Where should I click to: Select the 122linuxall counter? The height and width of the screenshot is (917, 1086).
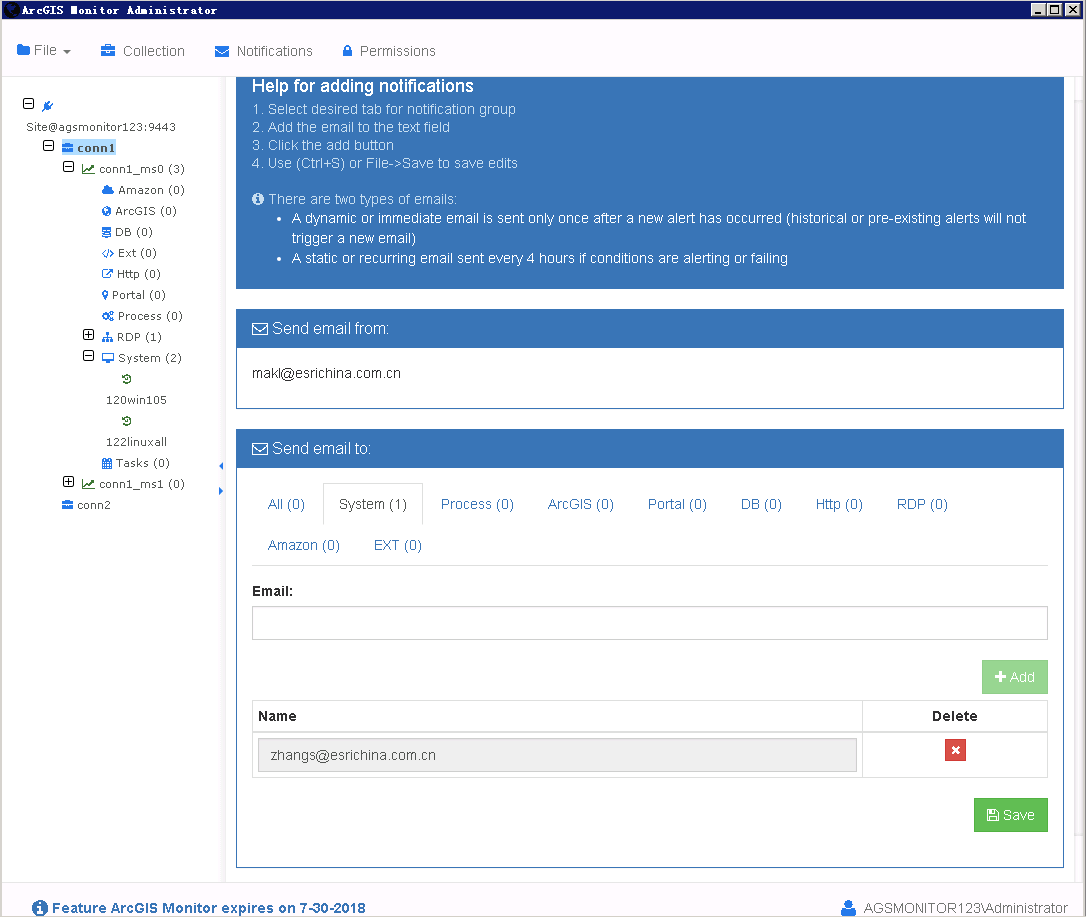(136, 442)
